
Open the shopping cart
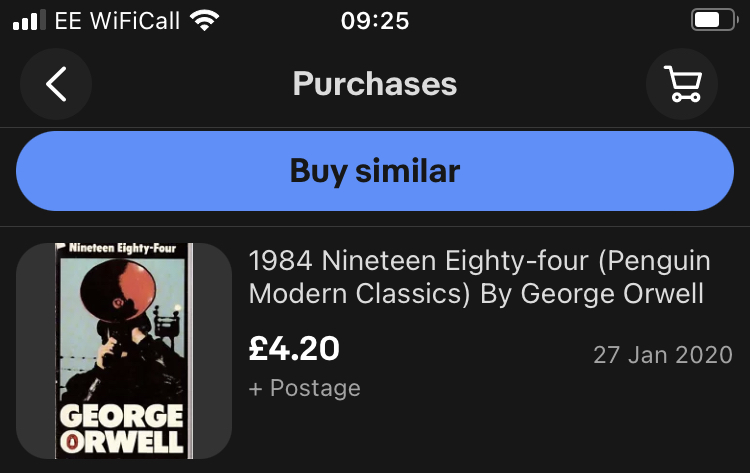pos(682,85)
